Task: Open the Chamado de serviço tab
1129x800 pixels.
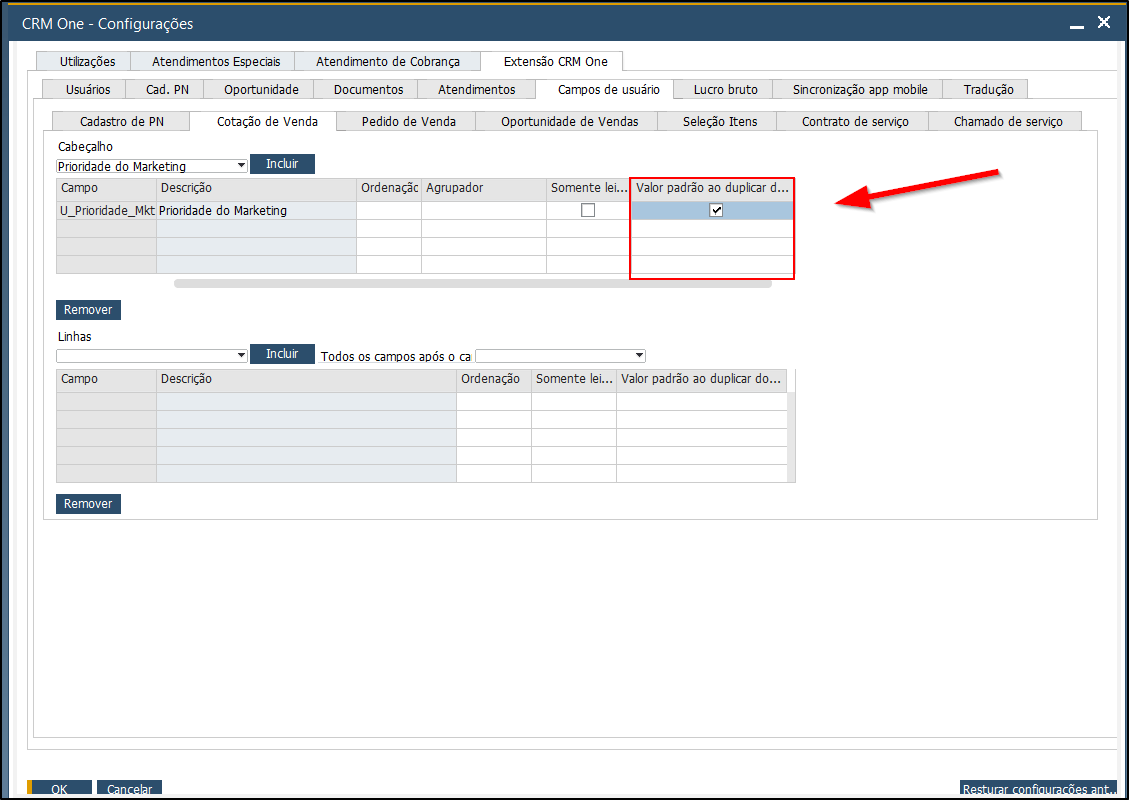Action: [1007, 121]
